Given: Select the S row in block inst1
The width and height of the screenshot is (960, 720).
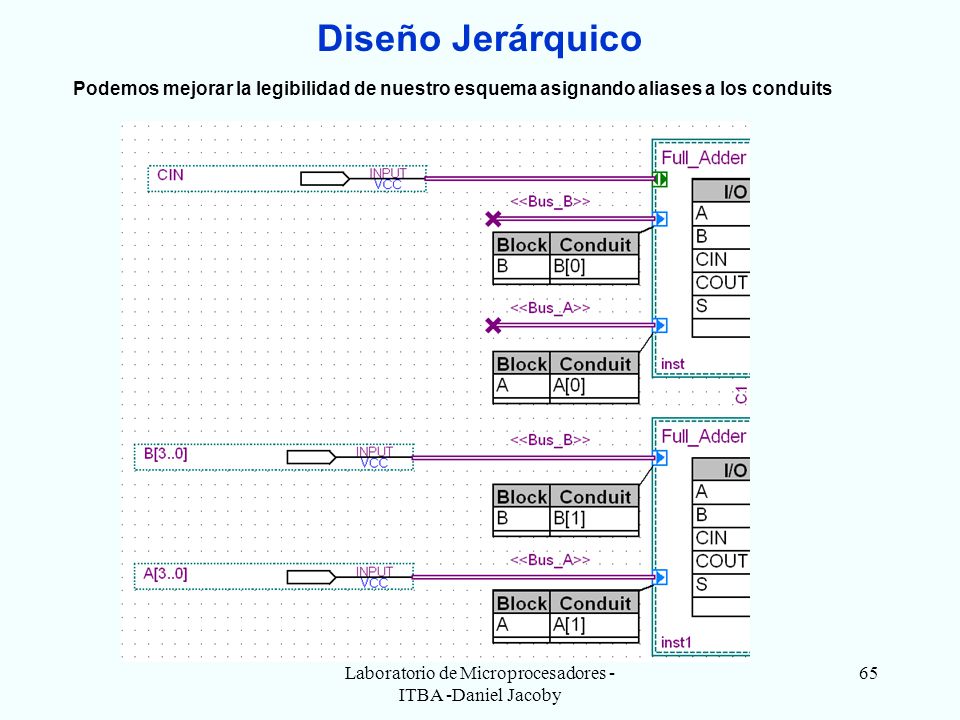Looking at the screenshot, I should 721,585.
